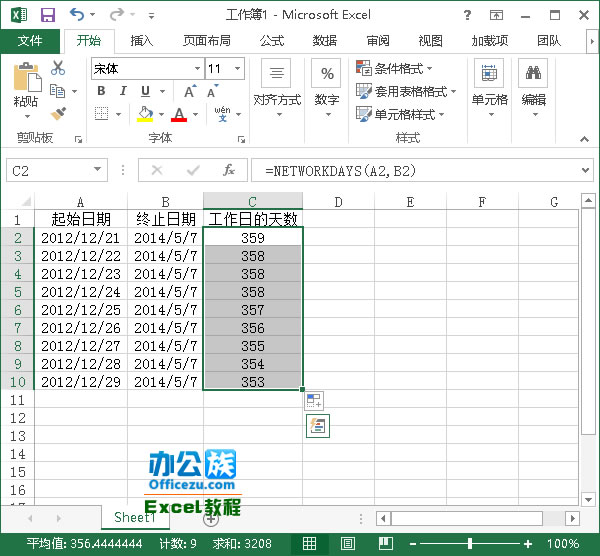The image size is (600, 556).
Task: Open font name dropdown 宋体
Action: [197, 68]
